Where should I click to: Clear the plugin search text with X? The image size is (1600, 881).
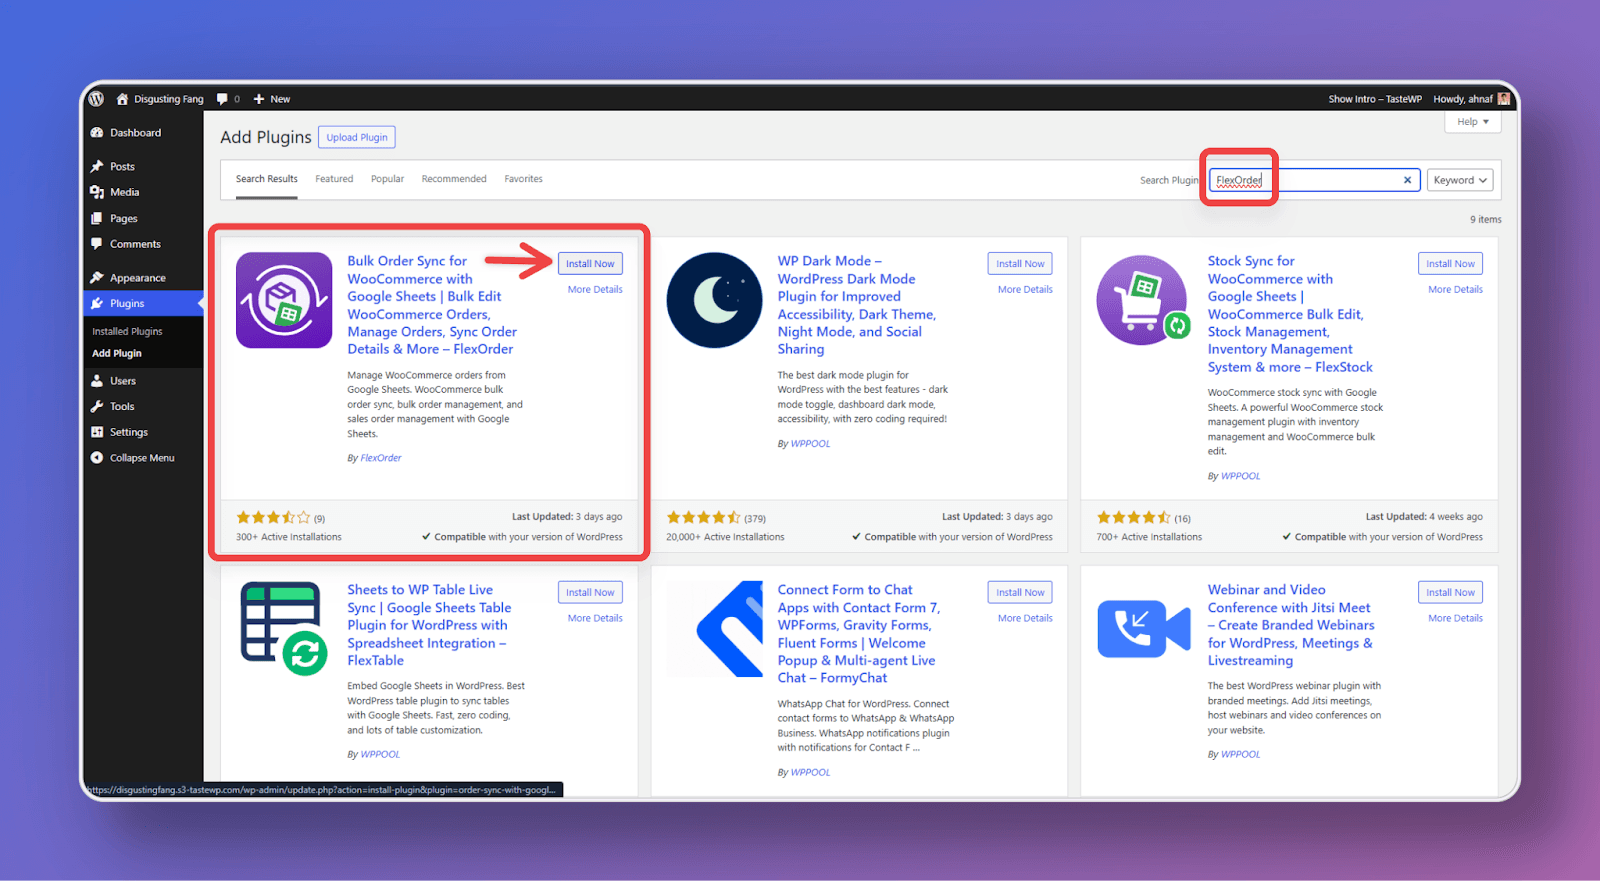coord(1407,180)
